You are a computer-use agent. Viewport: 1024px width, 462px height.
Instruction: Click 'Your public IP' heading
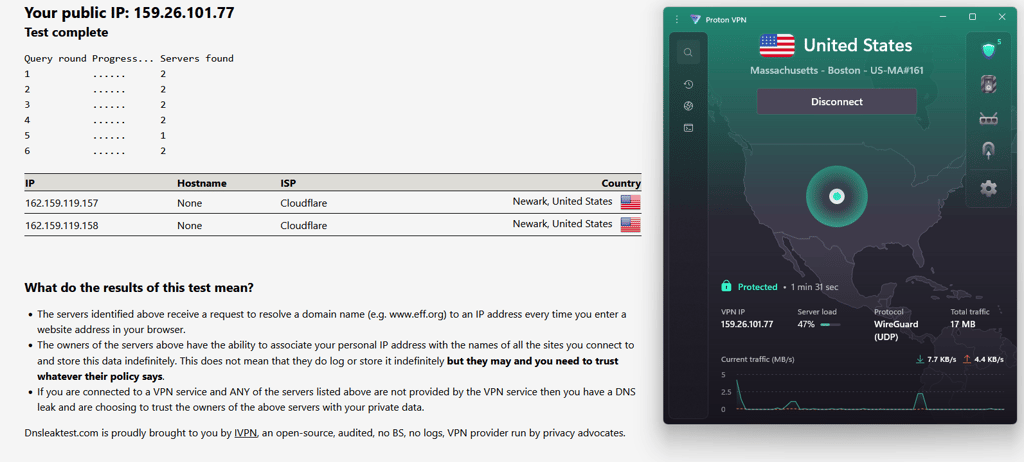pos(129,12)
